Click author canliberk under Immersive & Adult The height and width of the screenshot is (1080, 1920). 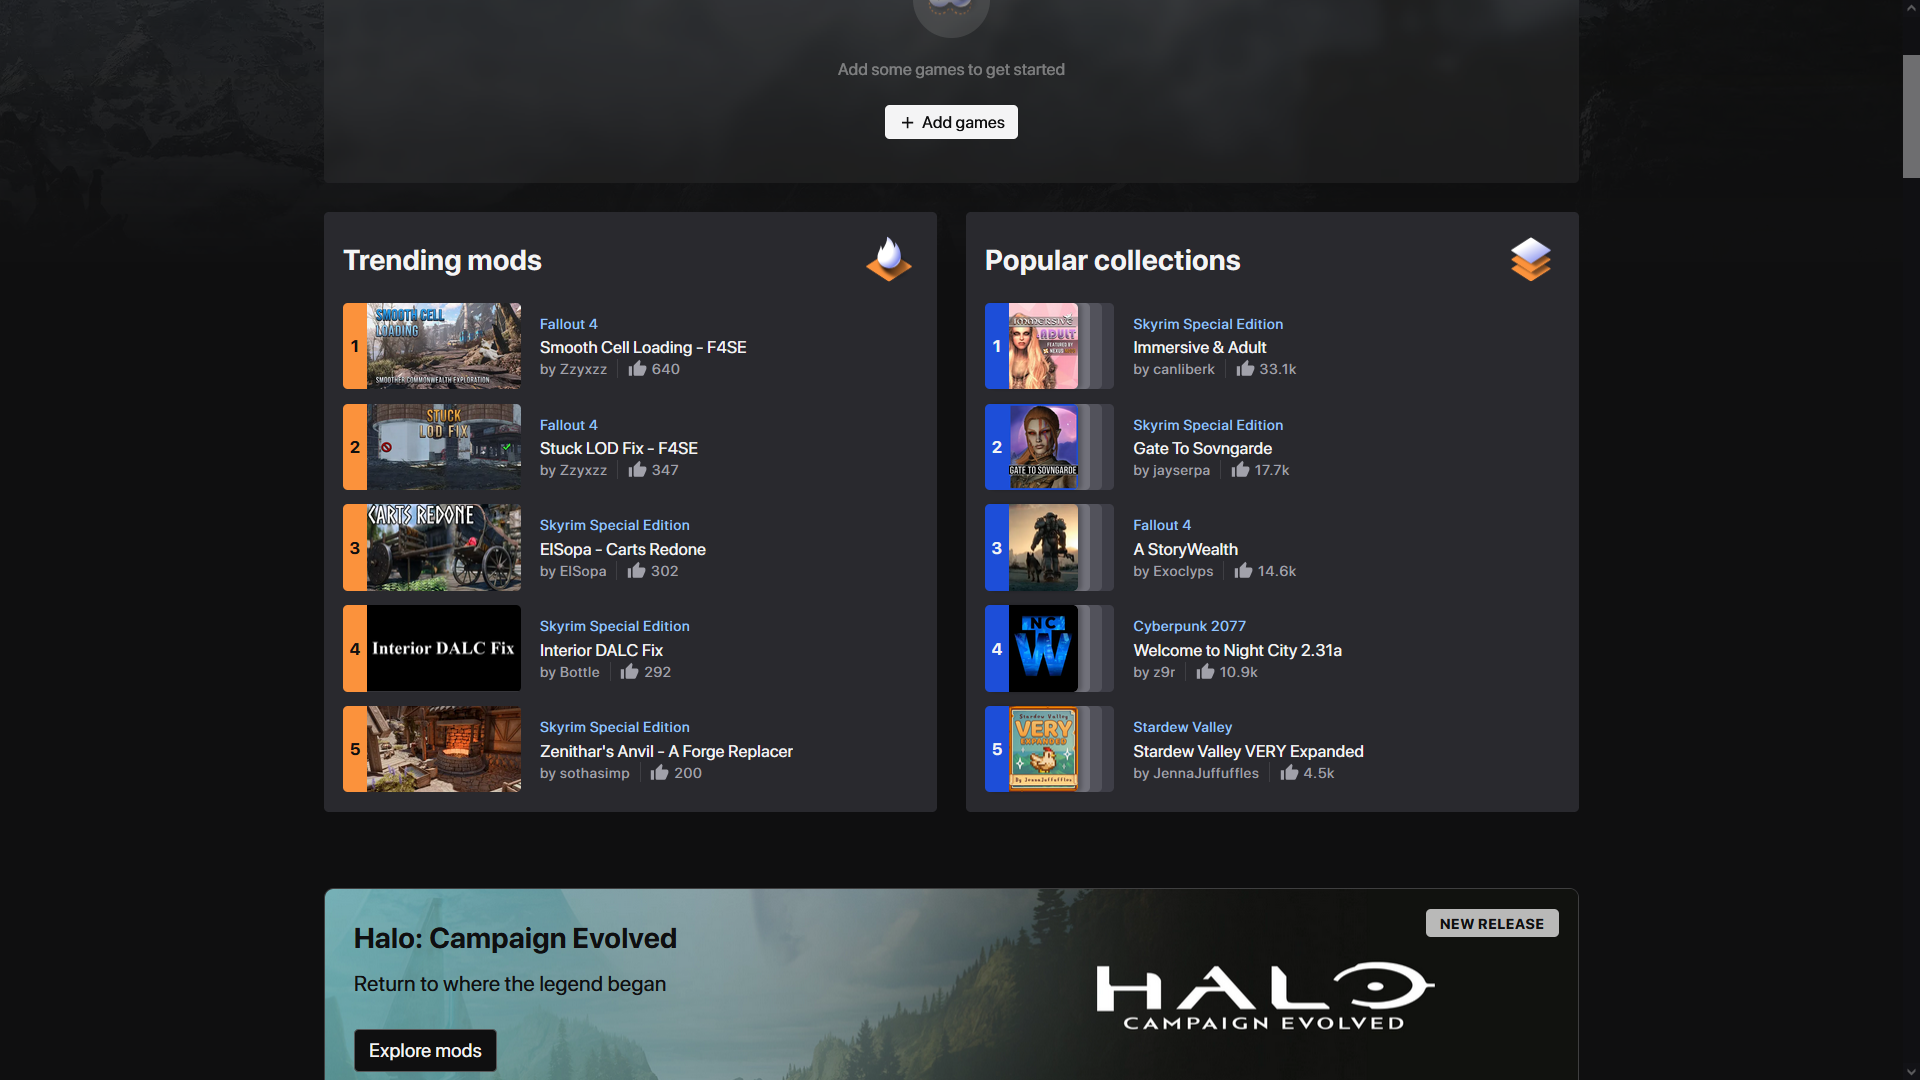tap(1184, 369)
